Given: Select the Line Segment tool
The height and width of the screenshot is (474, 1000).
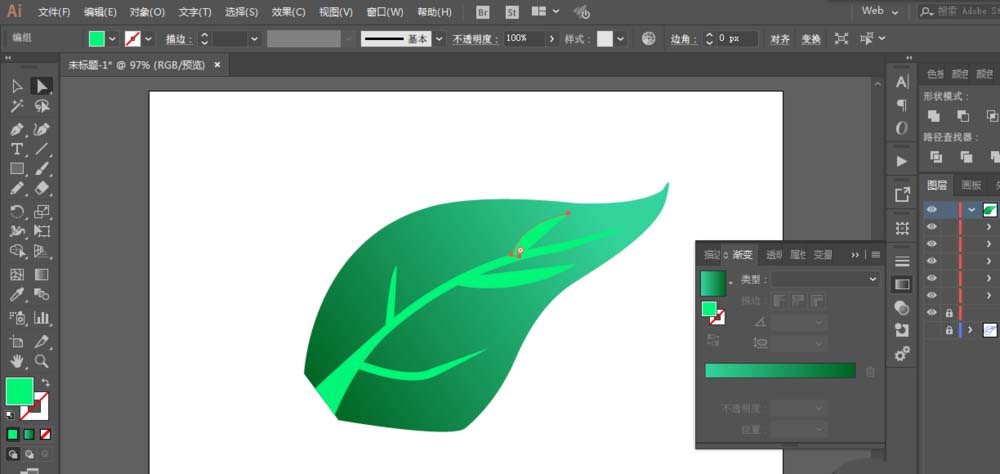Looking at the screenshot, I should coord(41,149).
